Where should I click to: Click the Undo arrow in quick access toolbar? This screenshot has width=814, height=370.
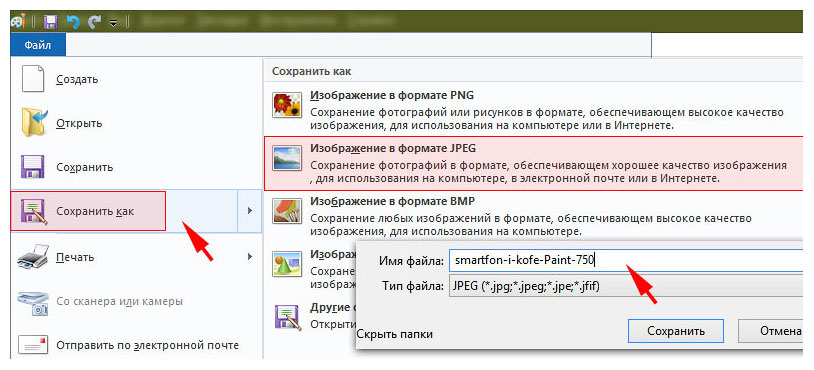pos(73,22)
